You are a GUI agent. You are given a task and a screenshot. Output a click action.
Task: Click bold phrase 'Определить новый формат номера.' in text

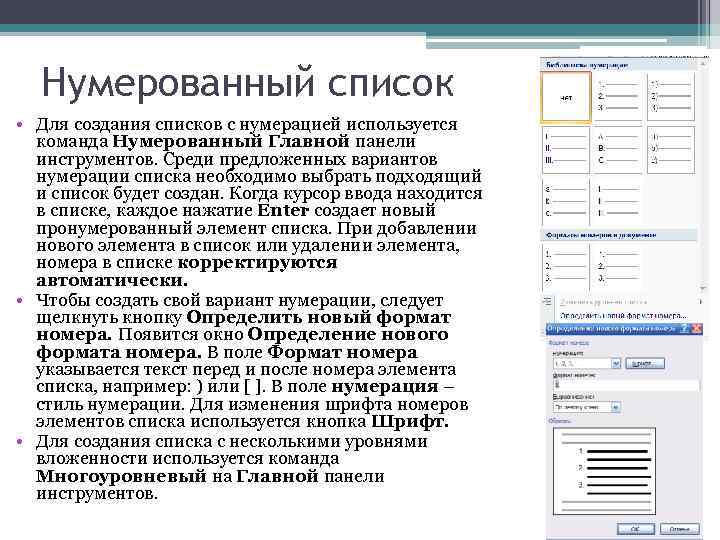coord(244,326)
